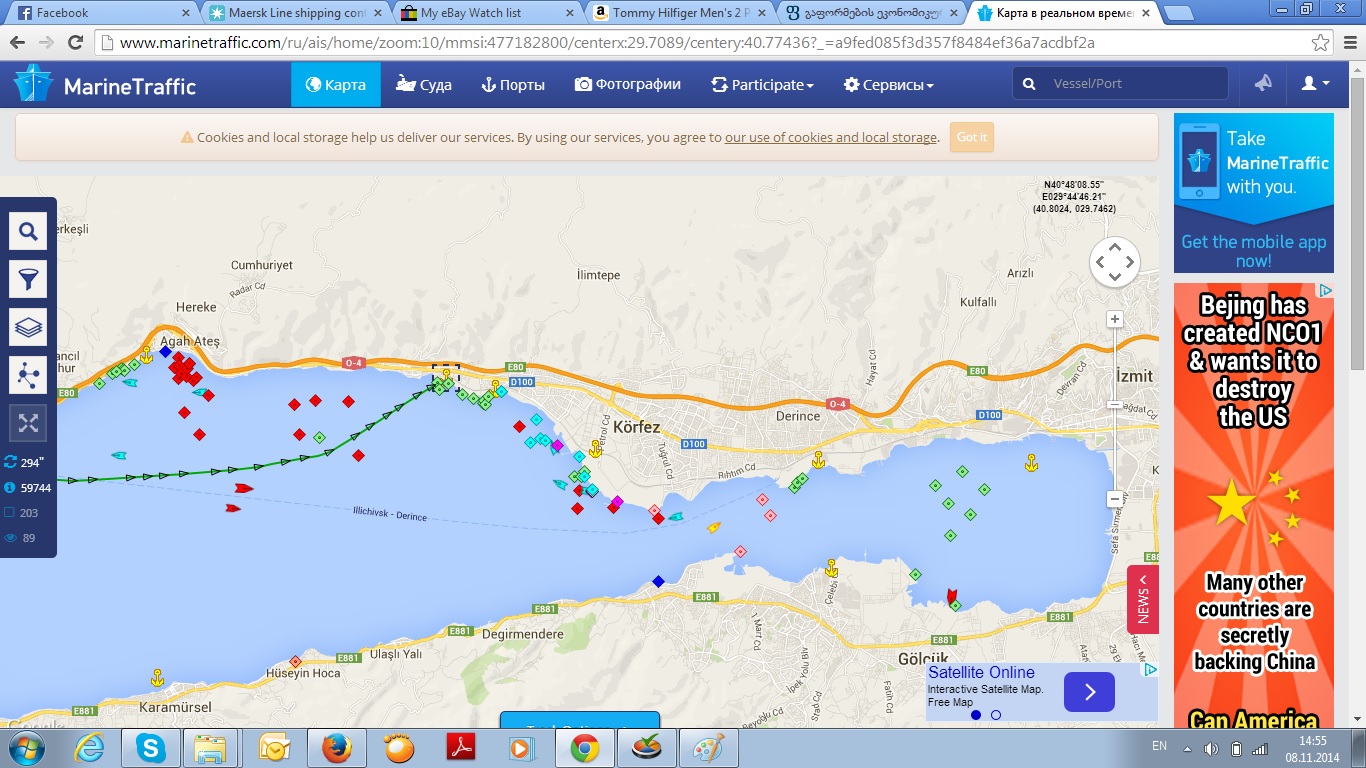Image resolution: width=1366 pixels, height=768 pixels.
Task: Open the map layers panel
Action: [28, 327]
